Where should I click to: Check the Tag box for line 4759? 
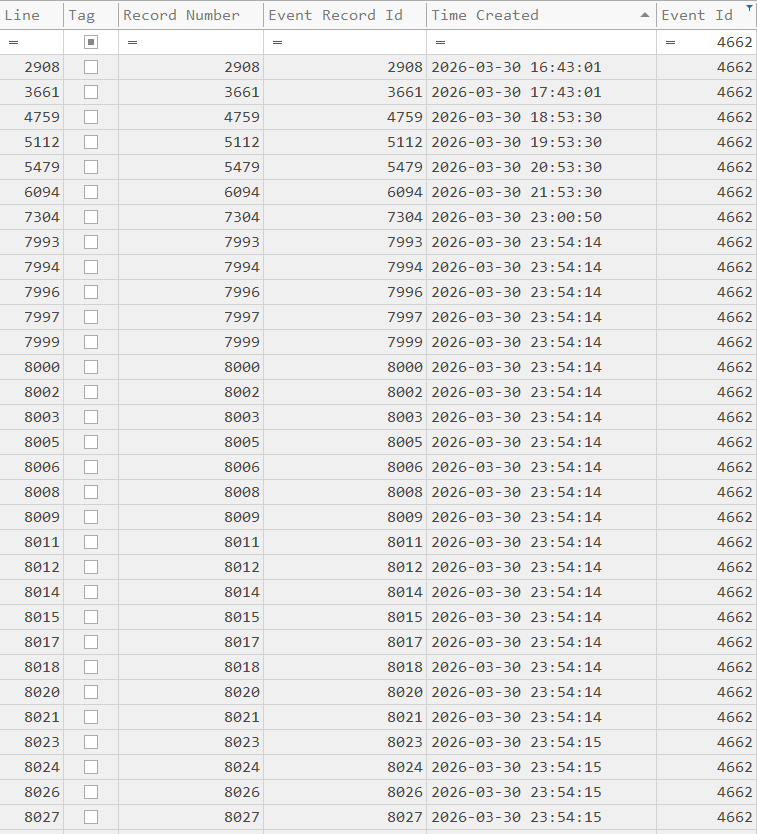click(x=91, y=117)
